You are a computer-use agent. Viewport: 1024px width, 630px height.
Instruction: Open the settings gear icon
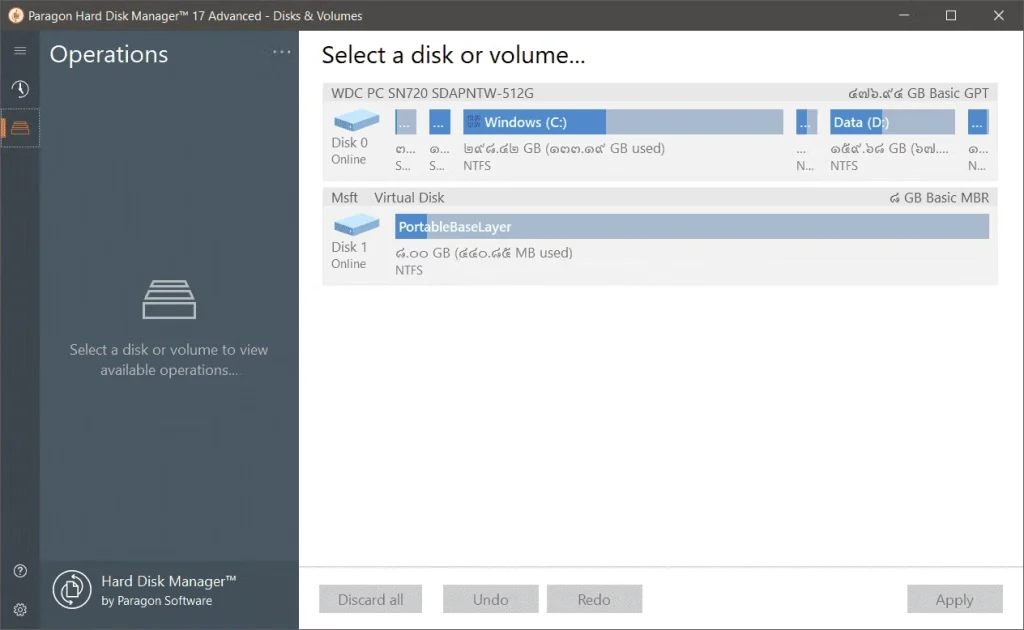coord(20,609)
